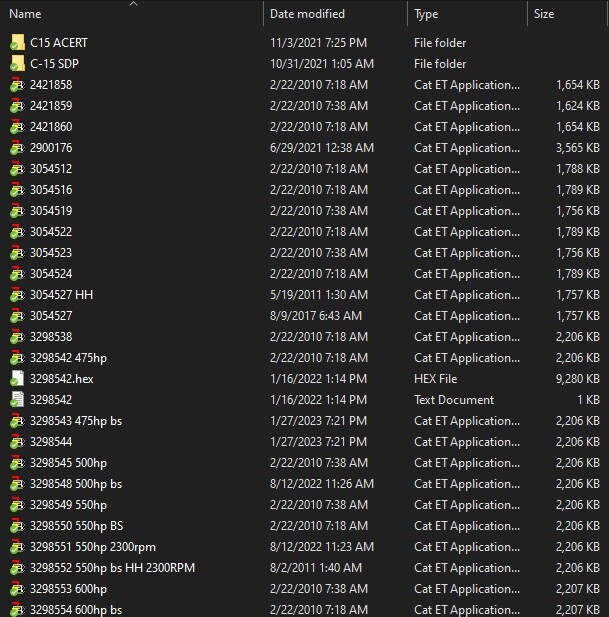
Task: Click the file name 3298551 550hp 2300rpm
Action: [93, 547]
